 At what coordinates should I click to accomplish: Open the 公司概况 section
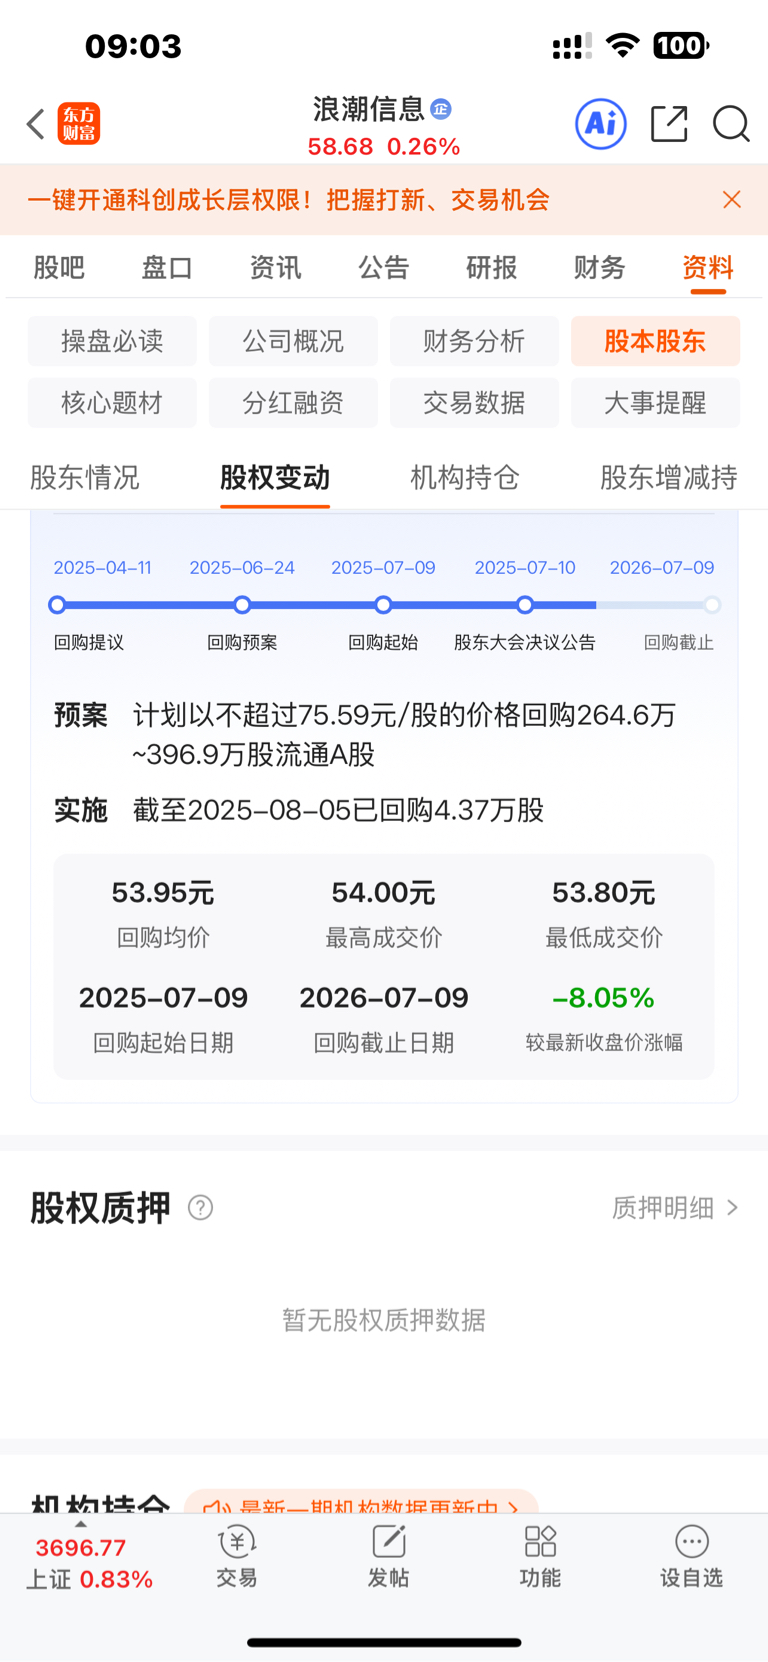[x=293, y=341]
